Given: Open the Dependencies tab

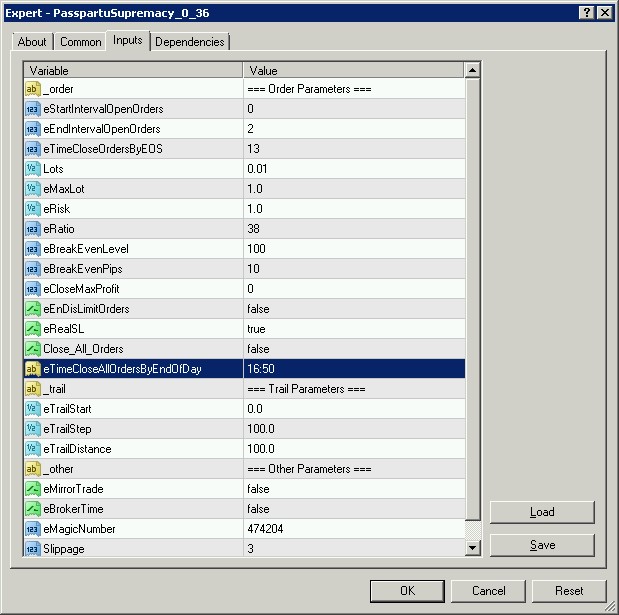Looking at the screenshot, I should (189, 42).
